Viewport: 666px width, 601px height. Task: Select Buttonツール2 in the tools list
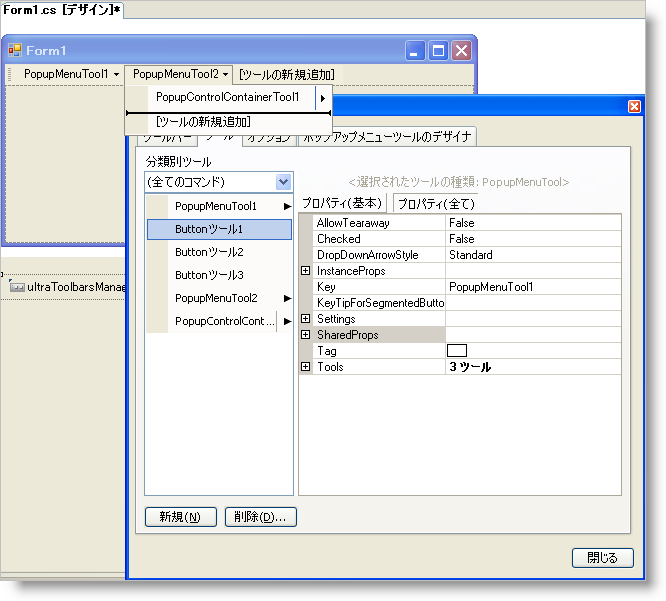coord(219,252)
